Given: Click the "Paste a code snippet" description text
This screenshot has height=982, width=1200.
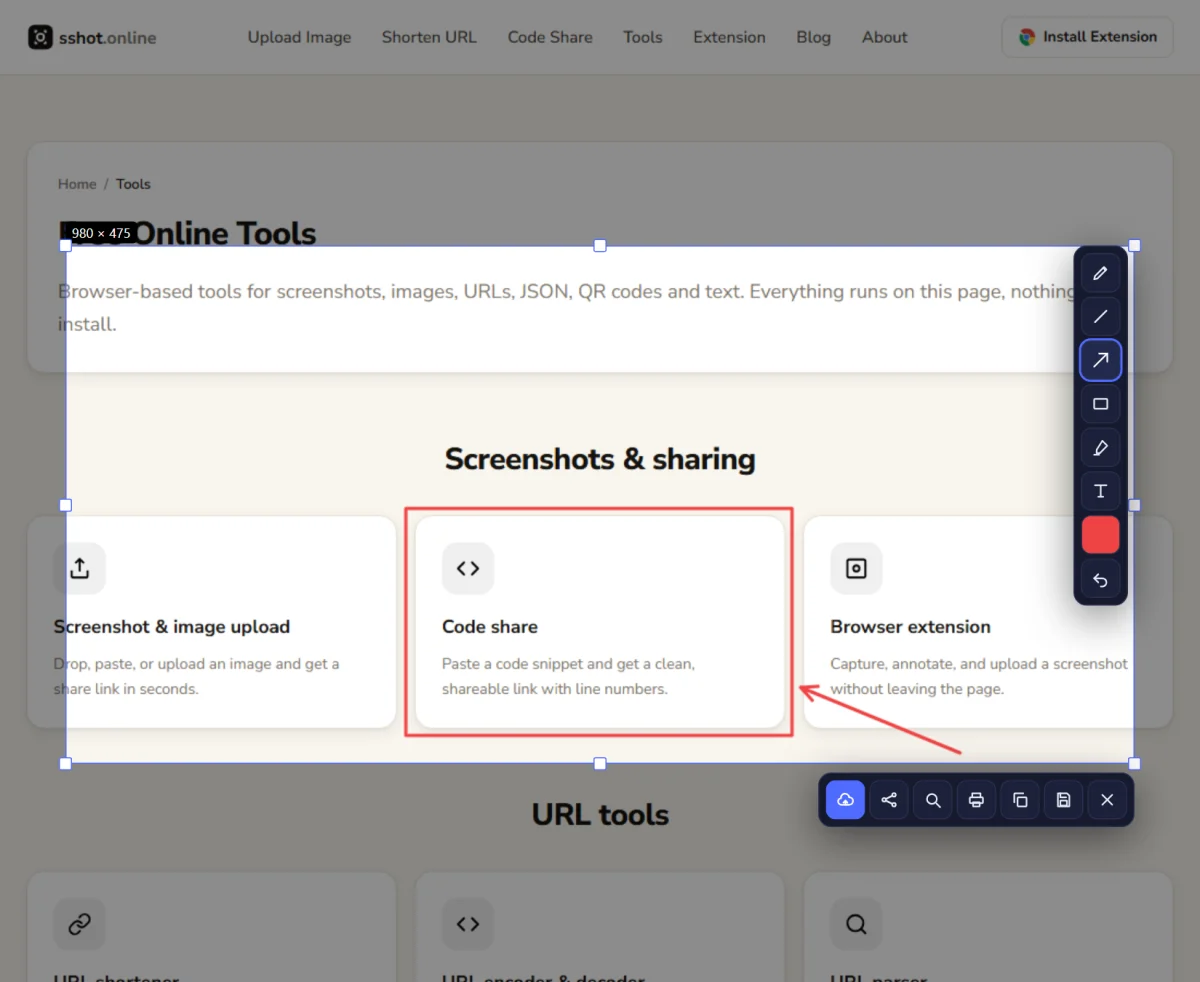Looking at the screenshot, I should [568, 676].
